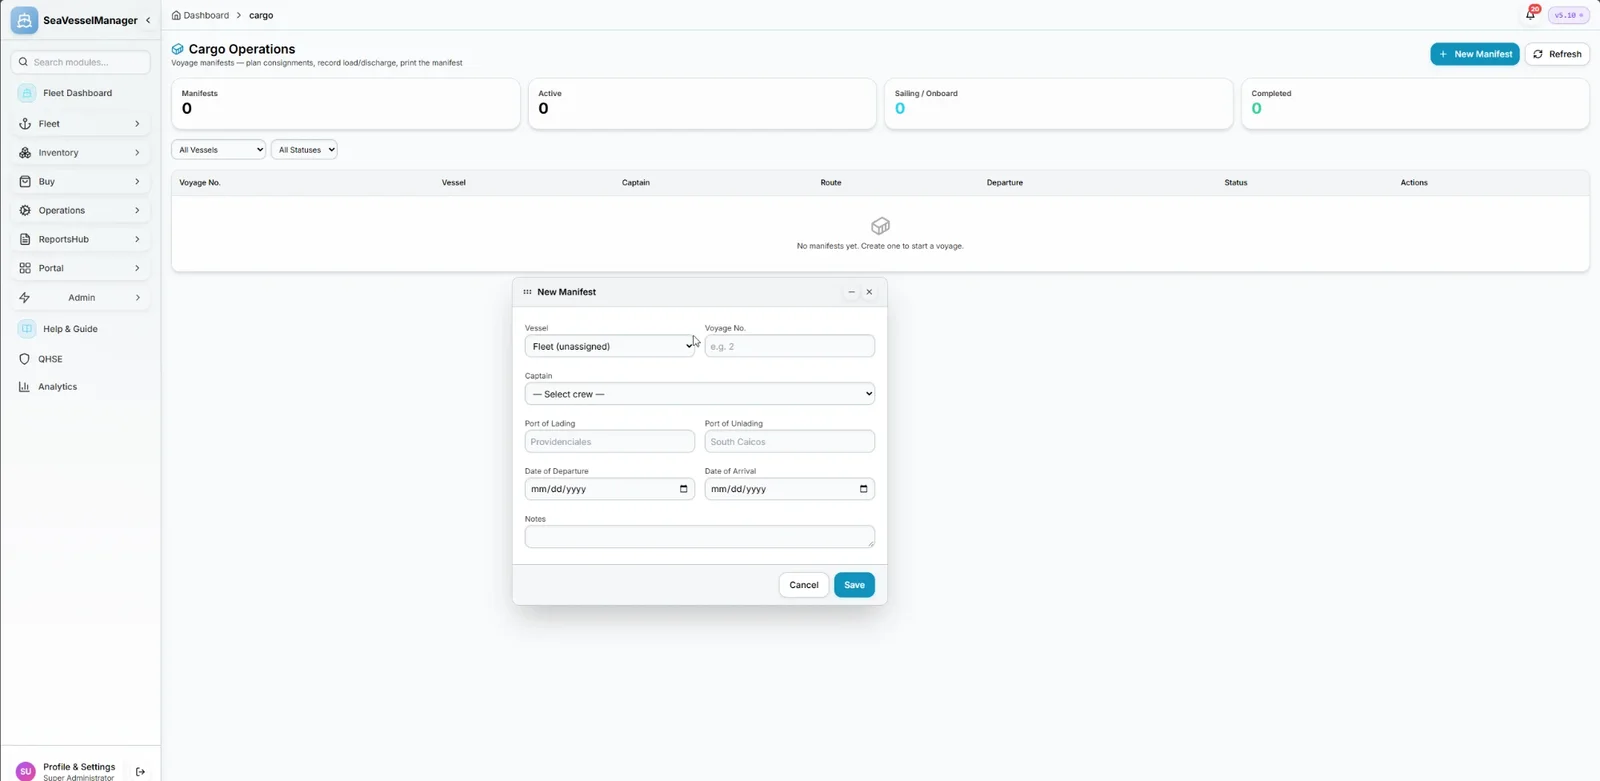Click the Manifests stat card
Viewport: 1600px width, 781px height.
pyautogui.click(x=345, y=104)
